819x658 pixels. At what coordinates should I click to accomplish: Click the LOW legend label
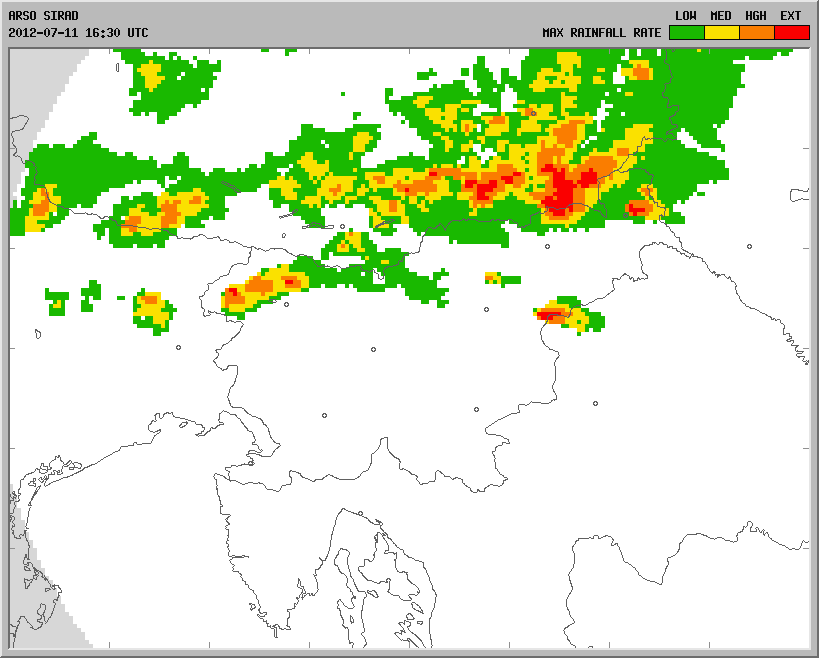tap(686, 16)
